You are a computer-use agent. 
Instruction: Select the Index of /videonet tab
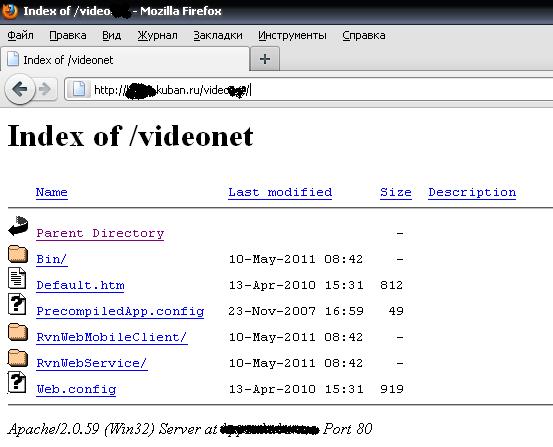pos(125,60)
